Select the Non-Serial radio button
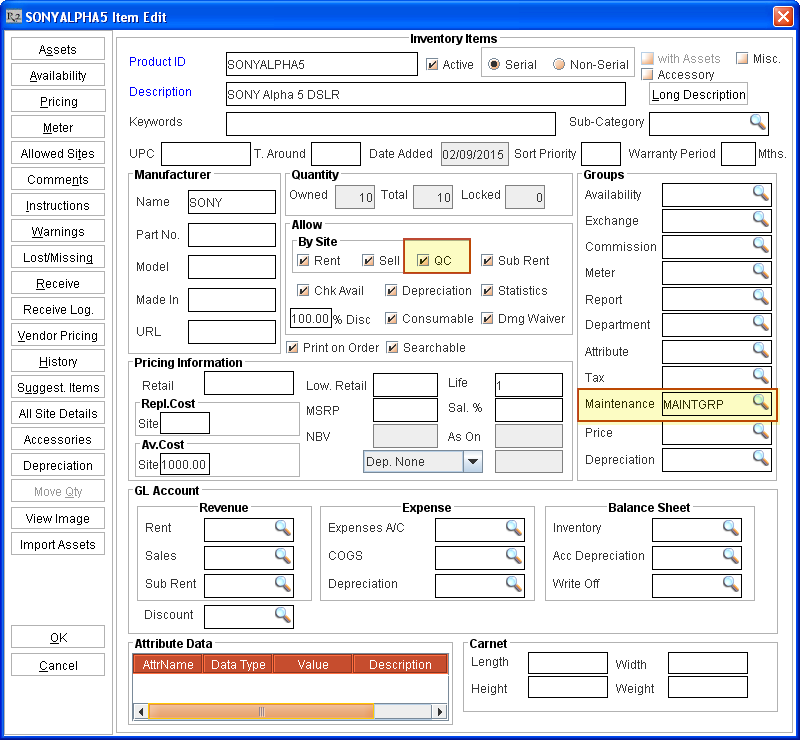Screen dimensions: 800x740 point(559,64)
